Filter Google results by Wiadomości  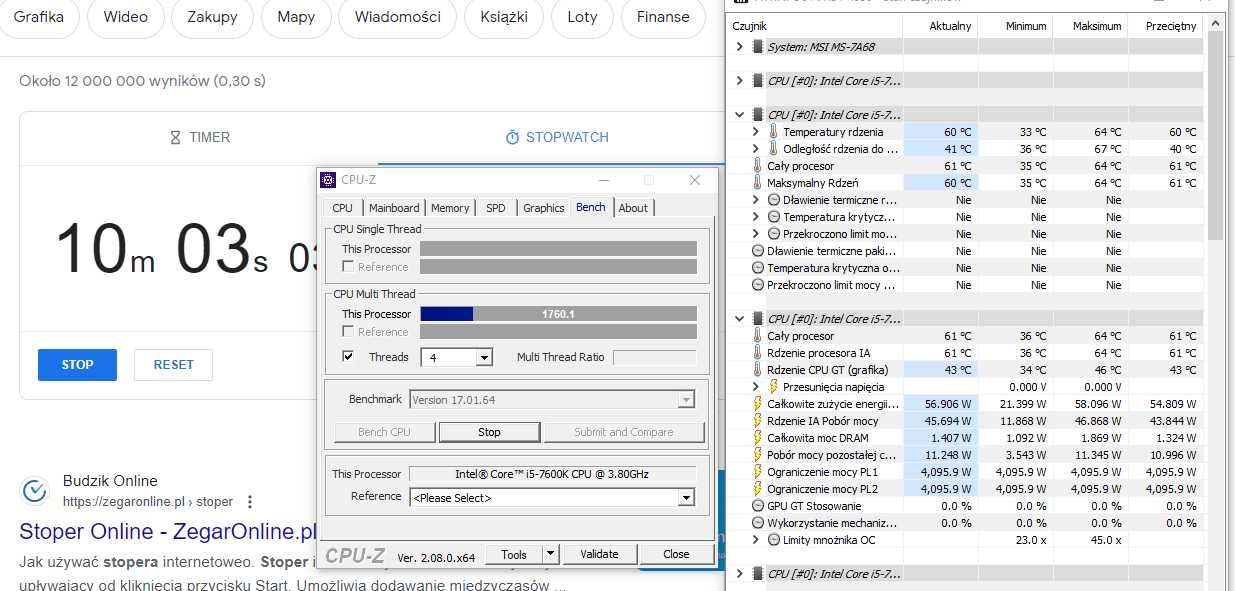(397, 17)
